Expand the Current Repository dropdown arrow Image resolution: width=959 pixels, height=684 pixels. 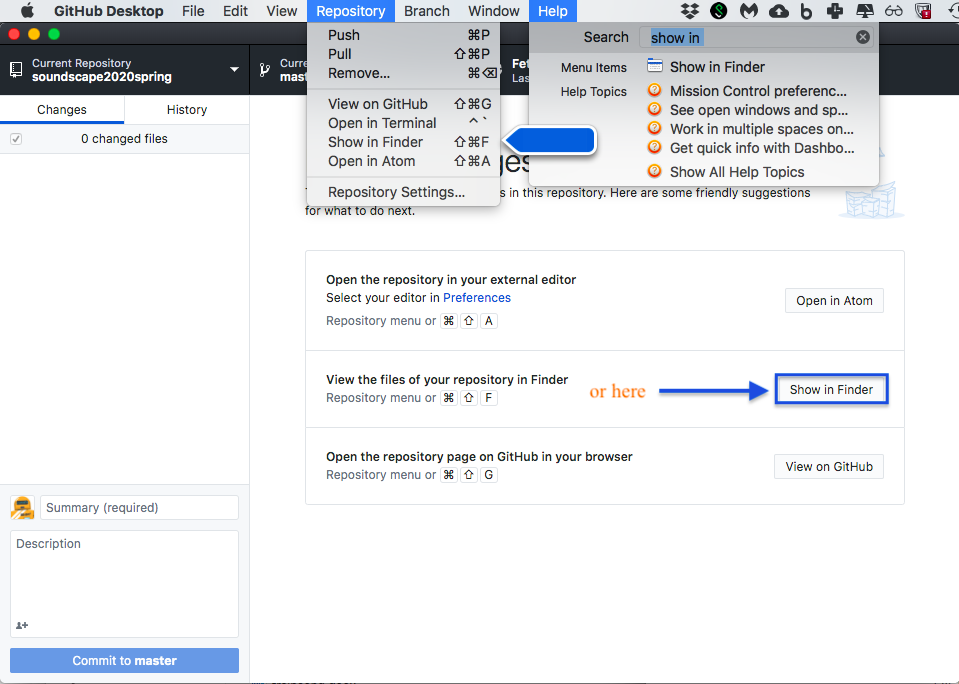click(234, 70)
